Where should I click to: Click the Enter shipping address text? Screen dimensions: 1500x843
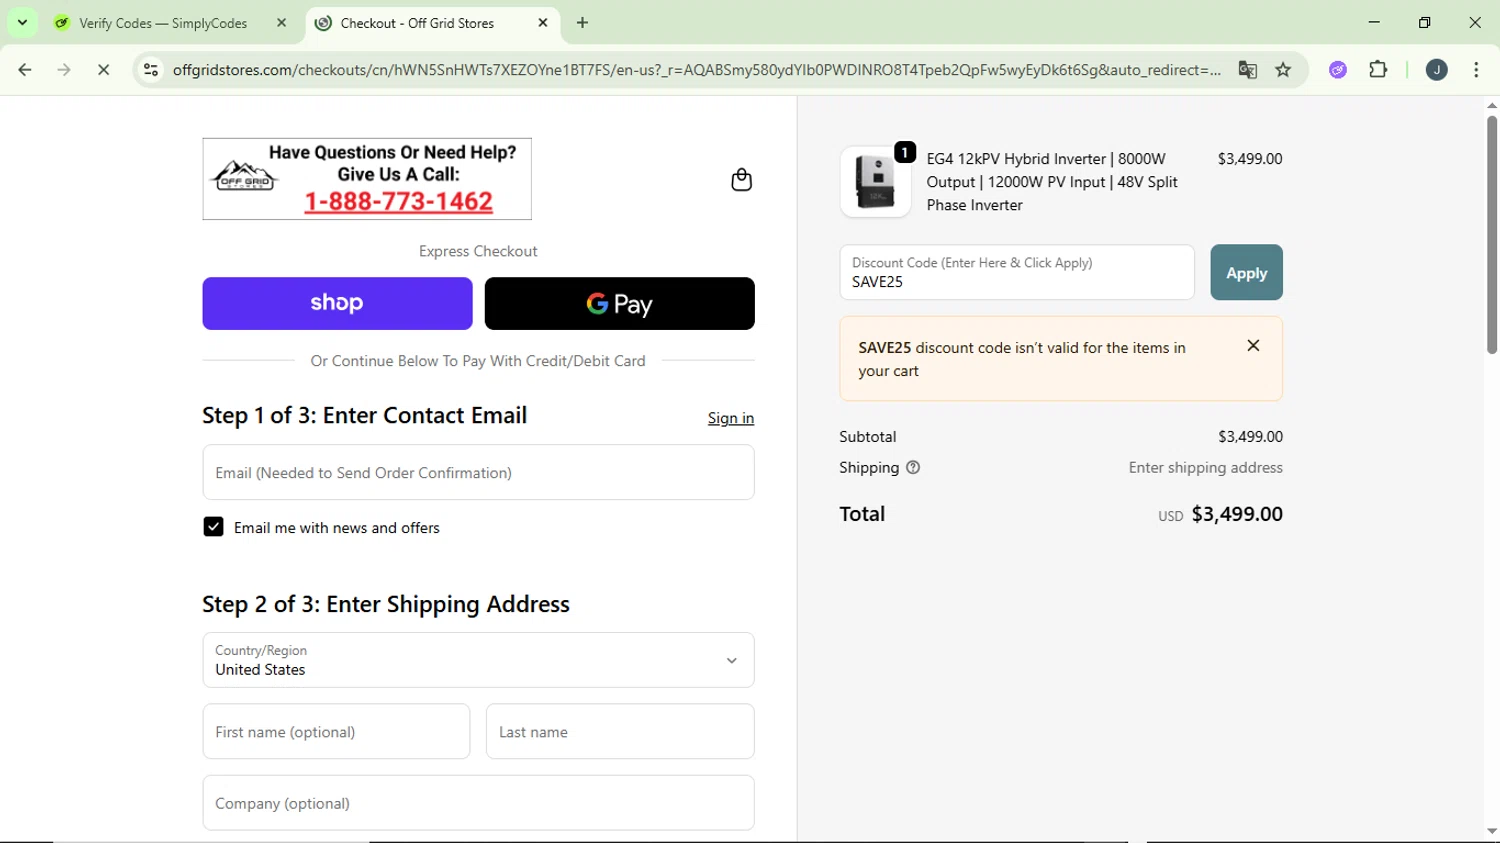click(1205, 467)
